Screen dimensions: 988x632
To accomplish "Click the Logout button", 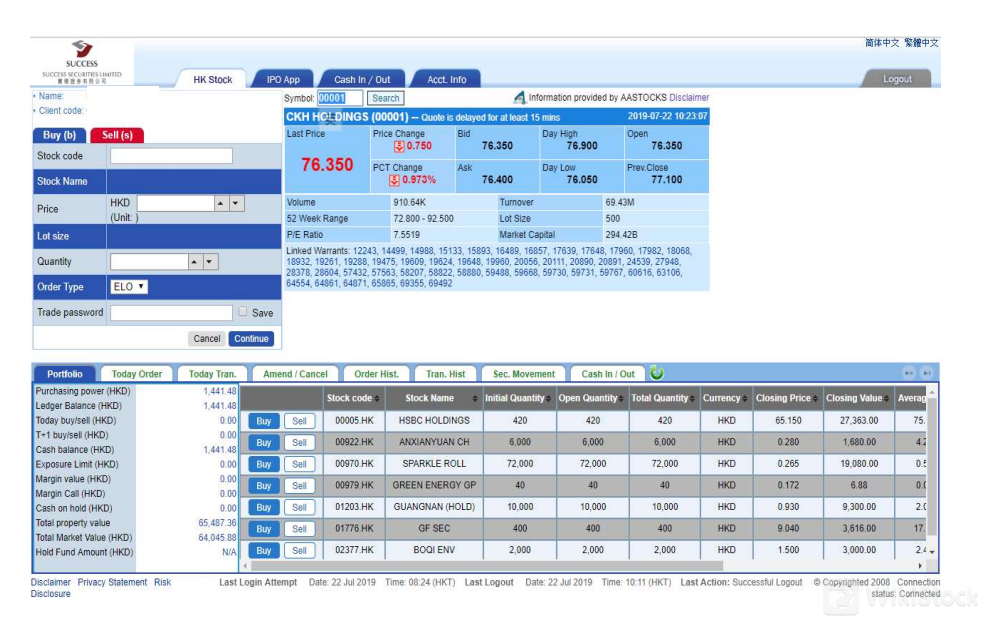I will coord(897,79).
